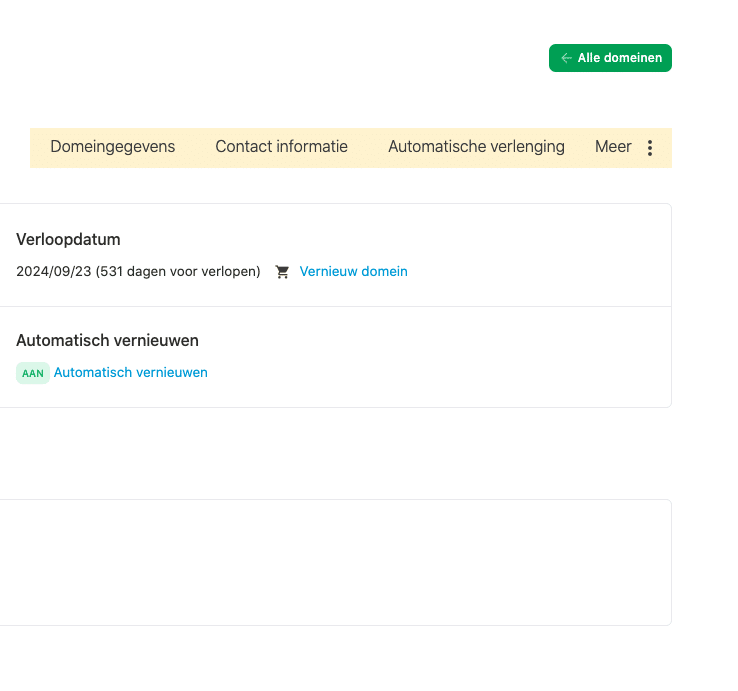
Task: Select the expiry date 2024/09/23
Action: (54, 272)
